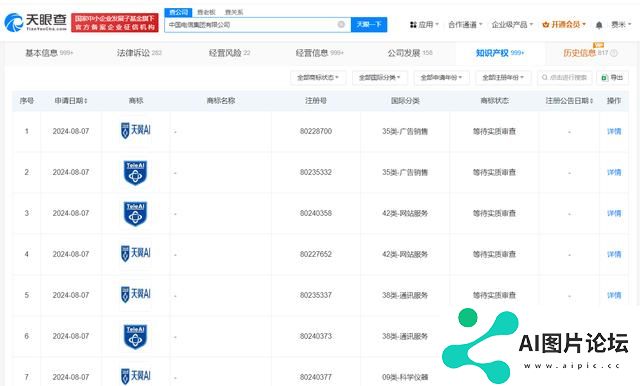
Task: Click the red official credit agency banner
Action: click(x=115, y=22)
